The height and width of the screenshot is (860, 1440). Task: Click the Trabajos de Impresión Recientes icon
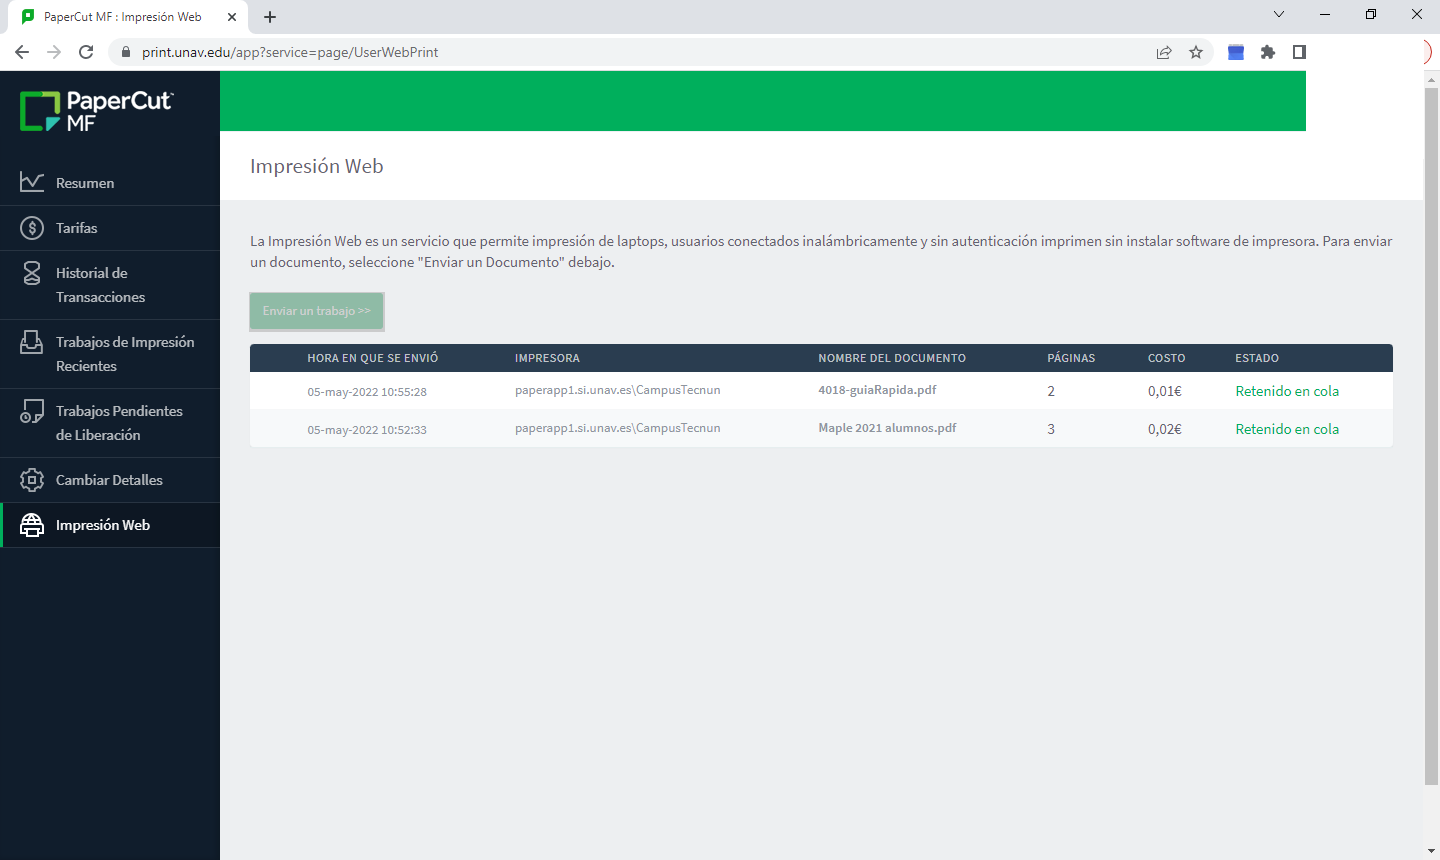click(x=32, y=343)
